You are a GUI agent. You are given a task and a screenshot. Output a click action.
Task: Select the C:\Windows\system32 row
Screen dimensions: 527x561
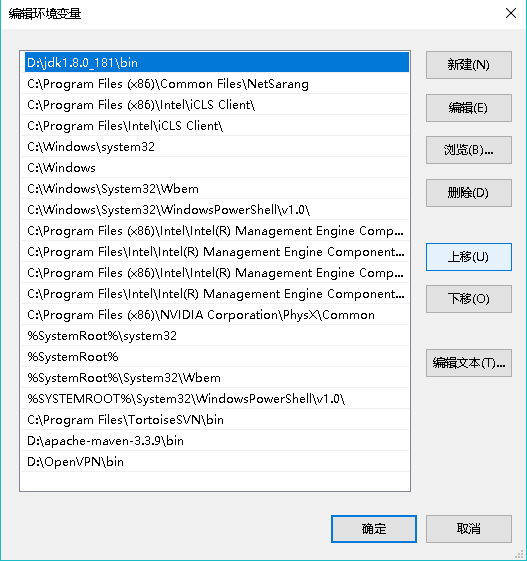click(x=217, y=147)
